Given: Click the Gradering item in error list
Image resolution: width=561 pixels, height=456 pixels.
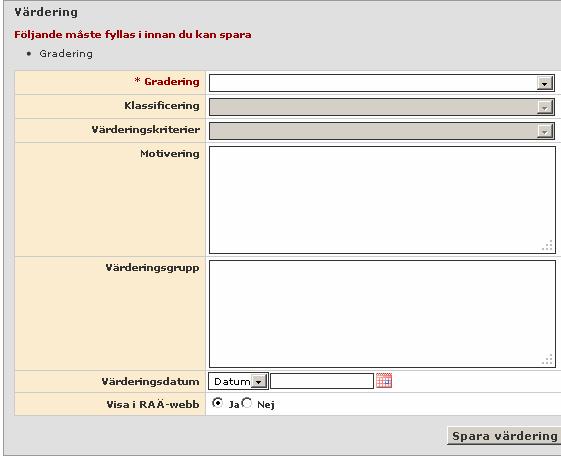Looking at the screenshot, I should click(66, 54).
